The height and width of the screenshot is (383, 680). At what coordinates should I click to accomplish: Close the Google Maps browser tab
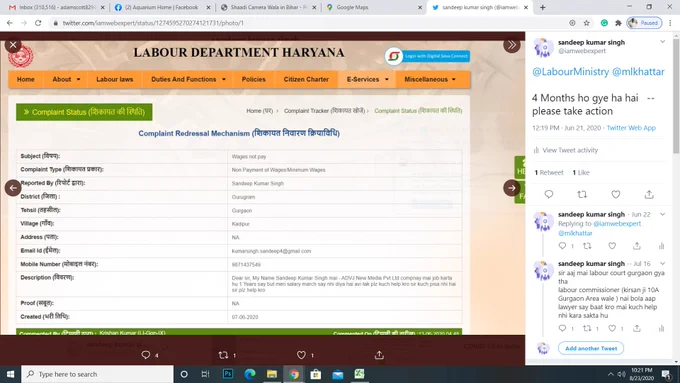point(420,7)
